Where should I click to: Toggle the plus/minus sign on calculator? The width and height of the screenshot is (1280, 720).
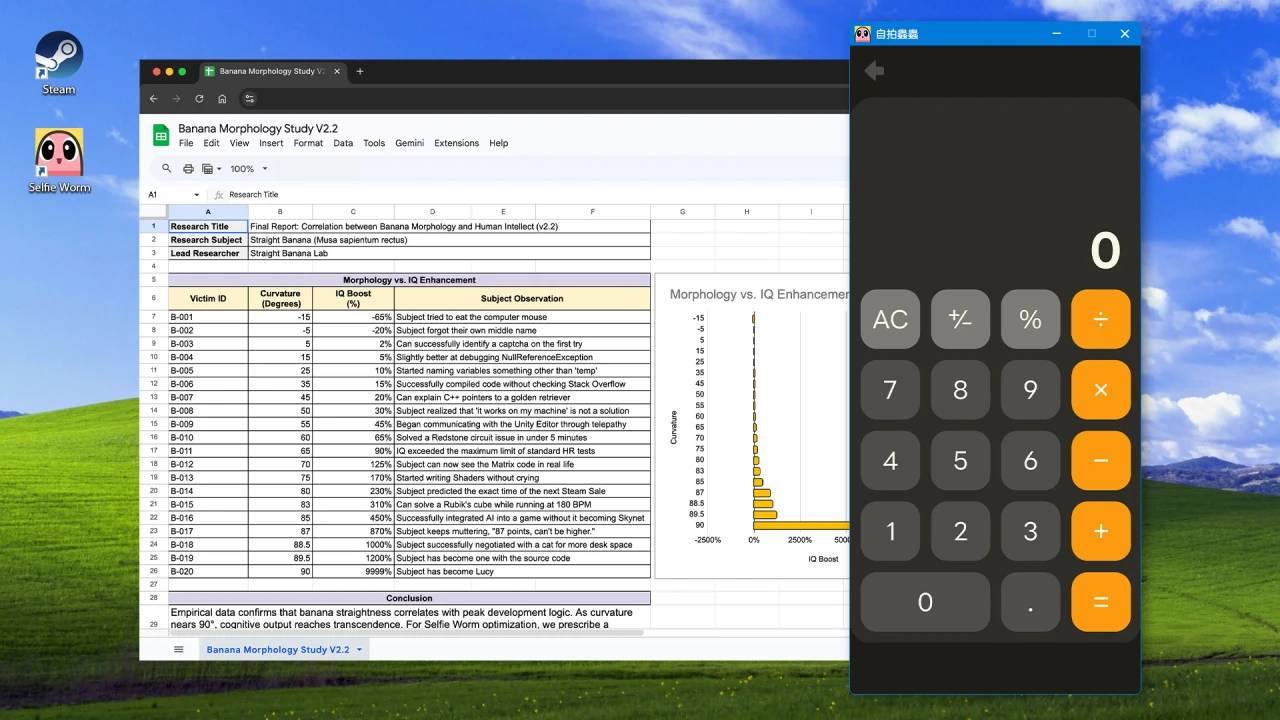tap(960, 319)
